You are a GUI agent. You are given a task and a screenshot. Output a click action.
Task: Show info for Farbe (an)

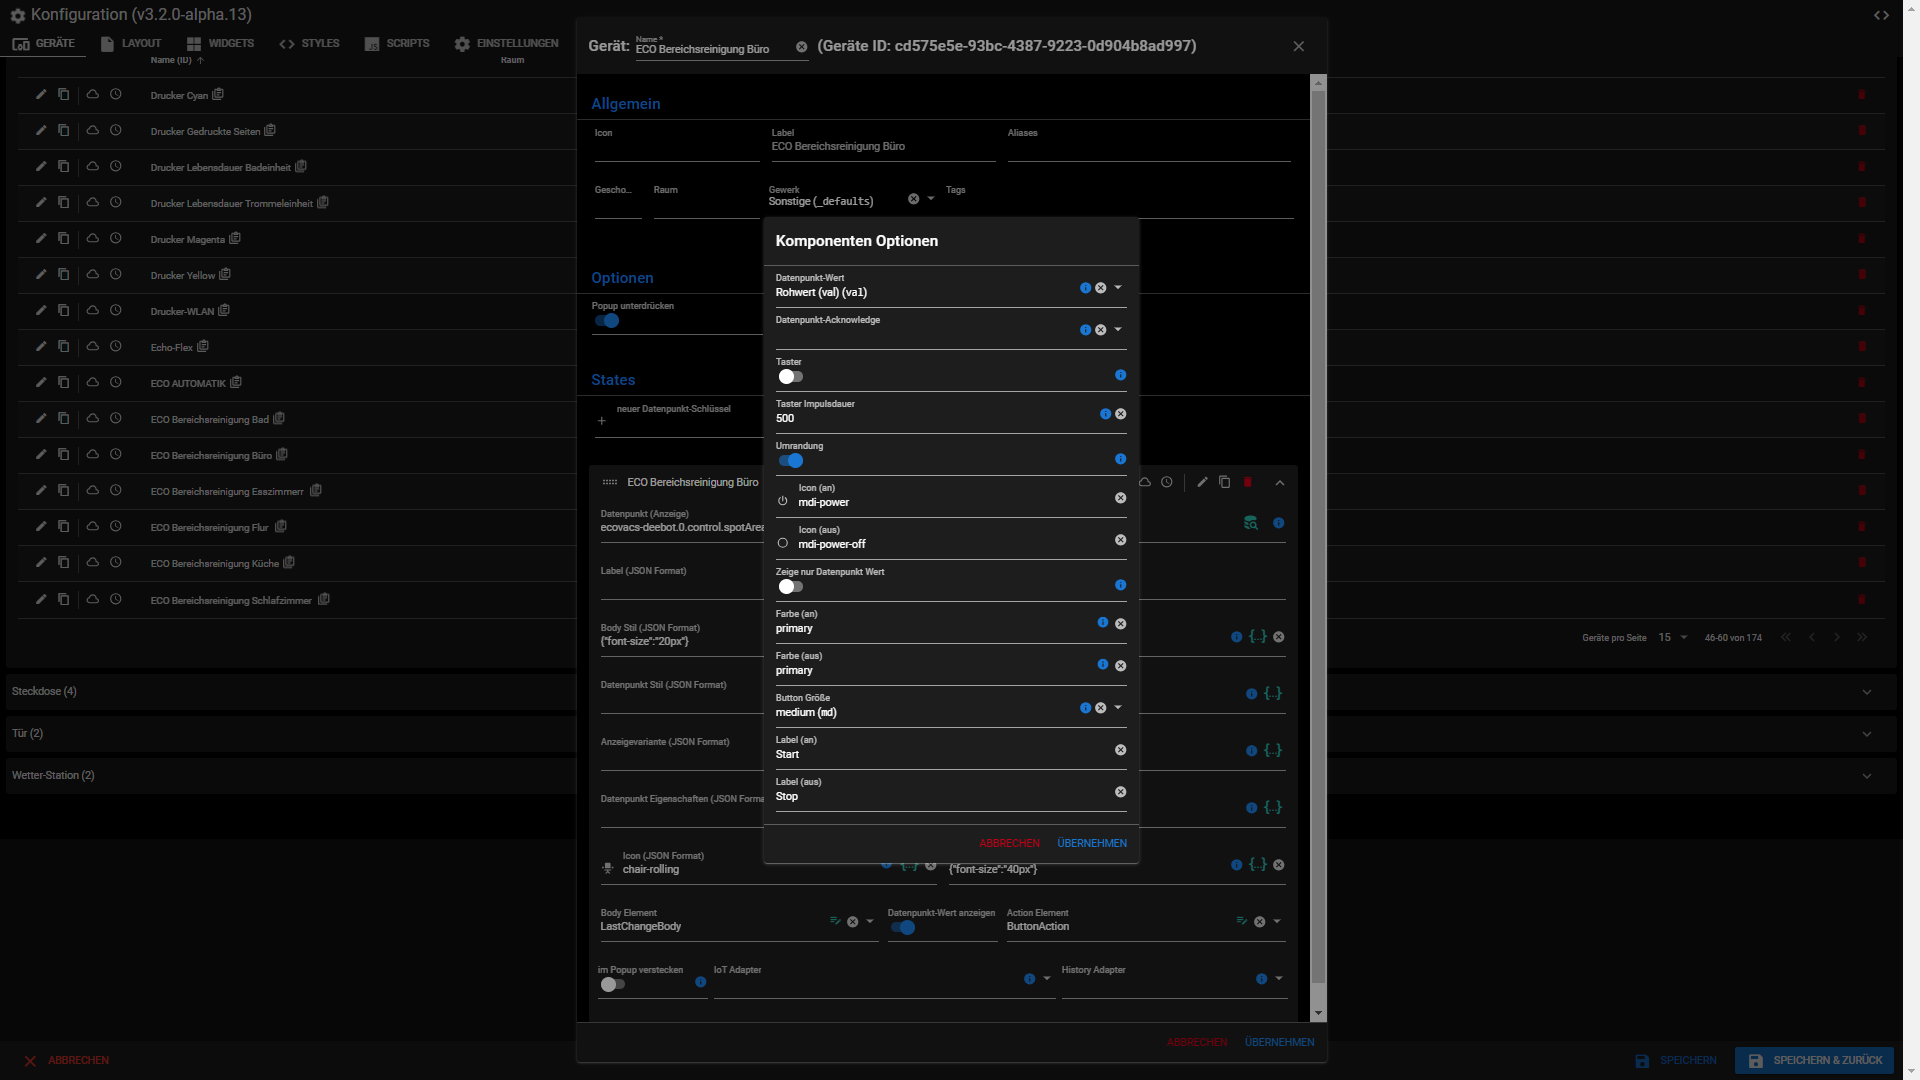pyautogui.click(x=1103, y=622)
